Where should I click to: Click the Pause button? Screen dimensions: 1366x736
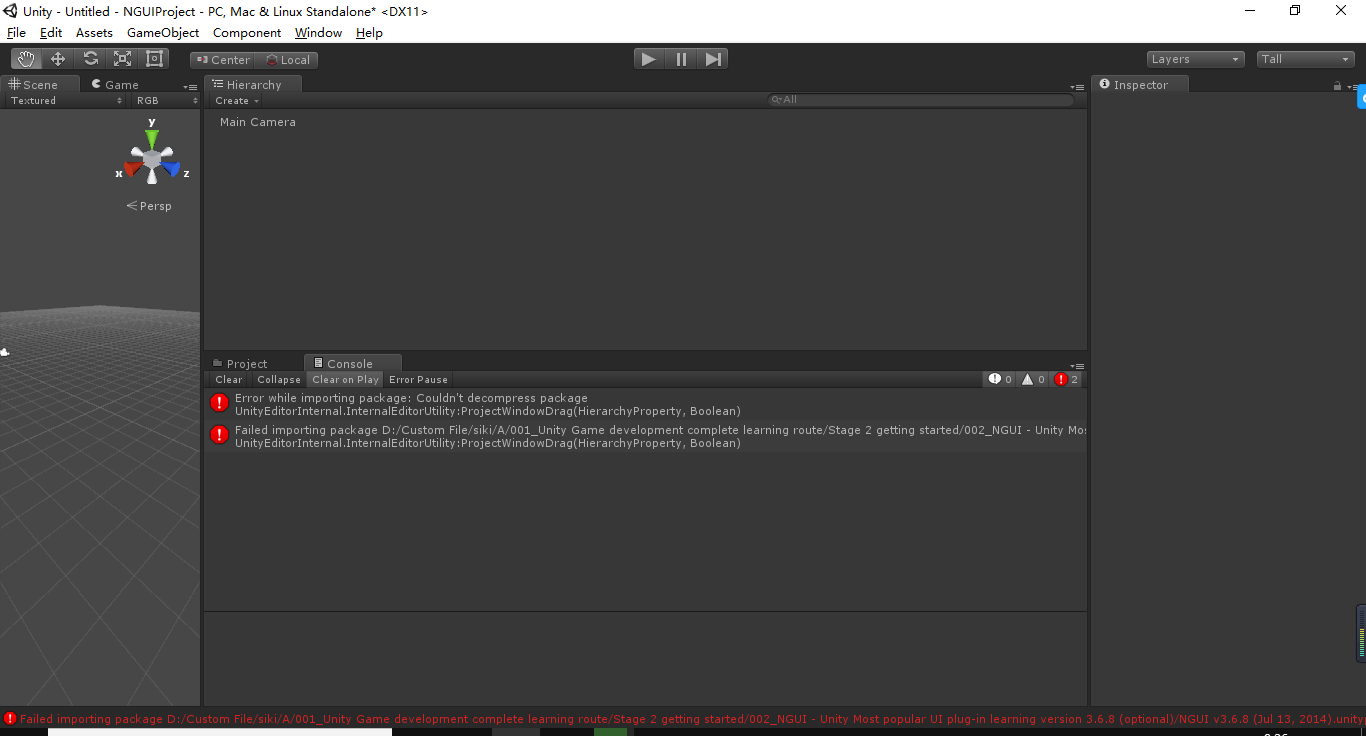[681, 59]
